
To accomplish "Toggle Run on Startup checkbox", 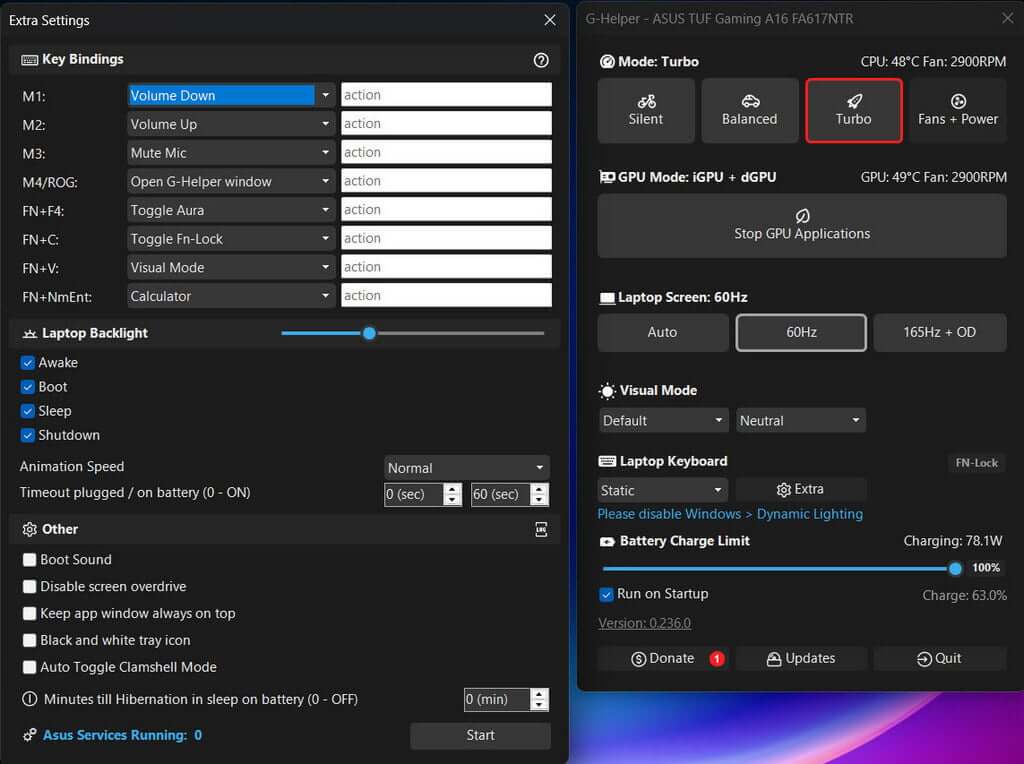I will click(606, 594).
